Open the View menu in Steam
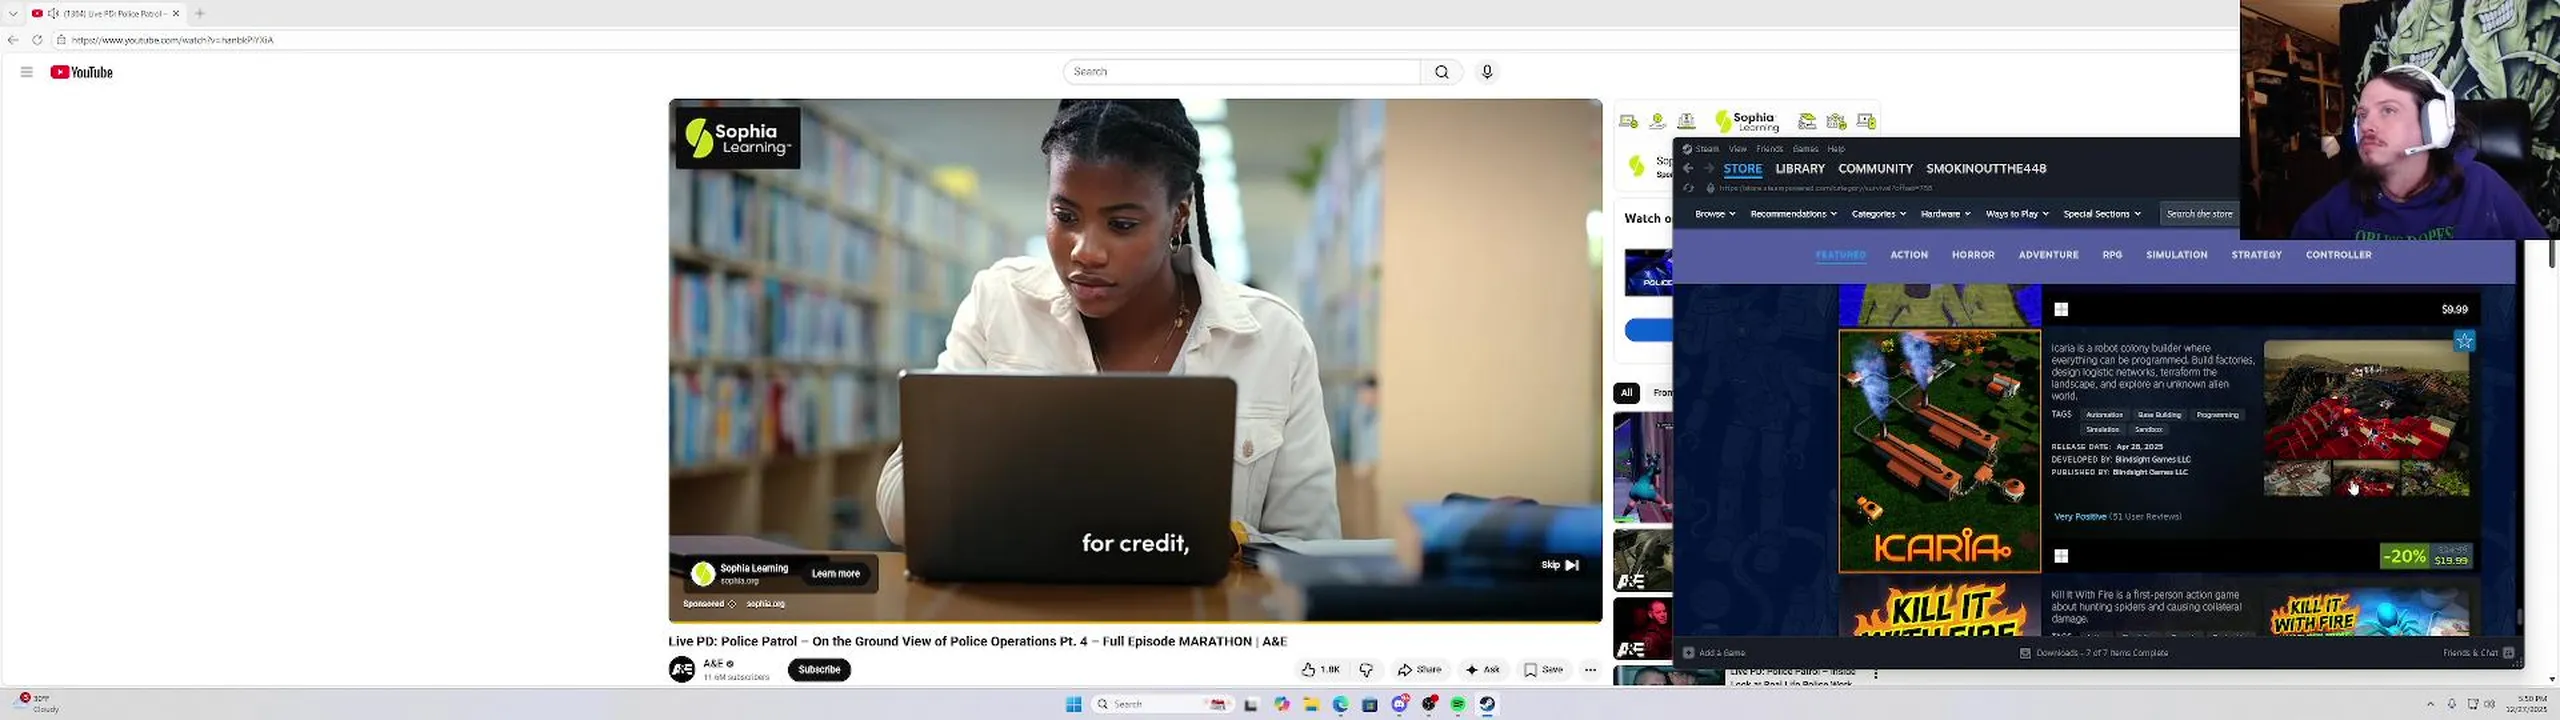The image size is (2560, 720). tap(1738, 149)
